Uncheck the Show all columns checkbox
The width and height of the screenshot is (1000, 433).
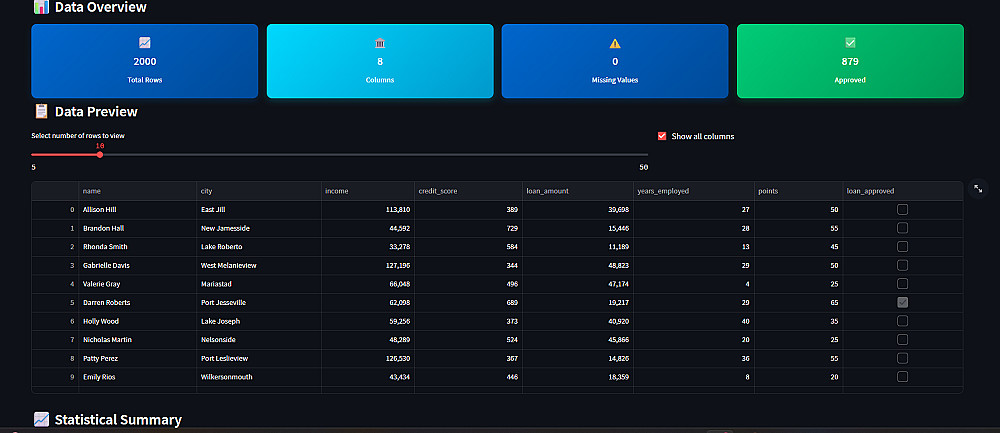662,136
